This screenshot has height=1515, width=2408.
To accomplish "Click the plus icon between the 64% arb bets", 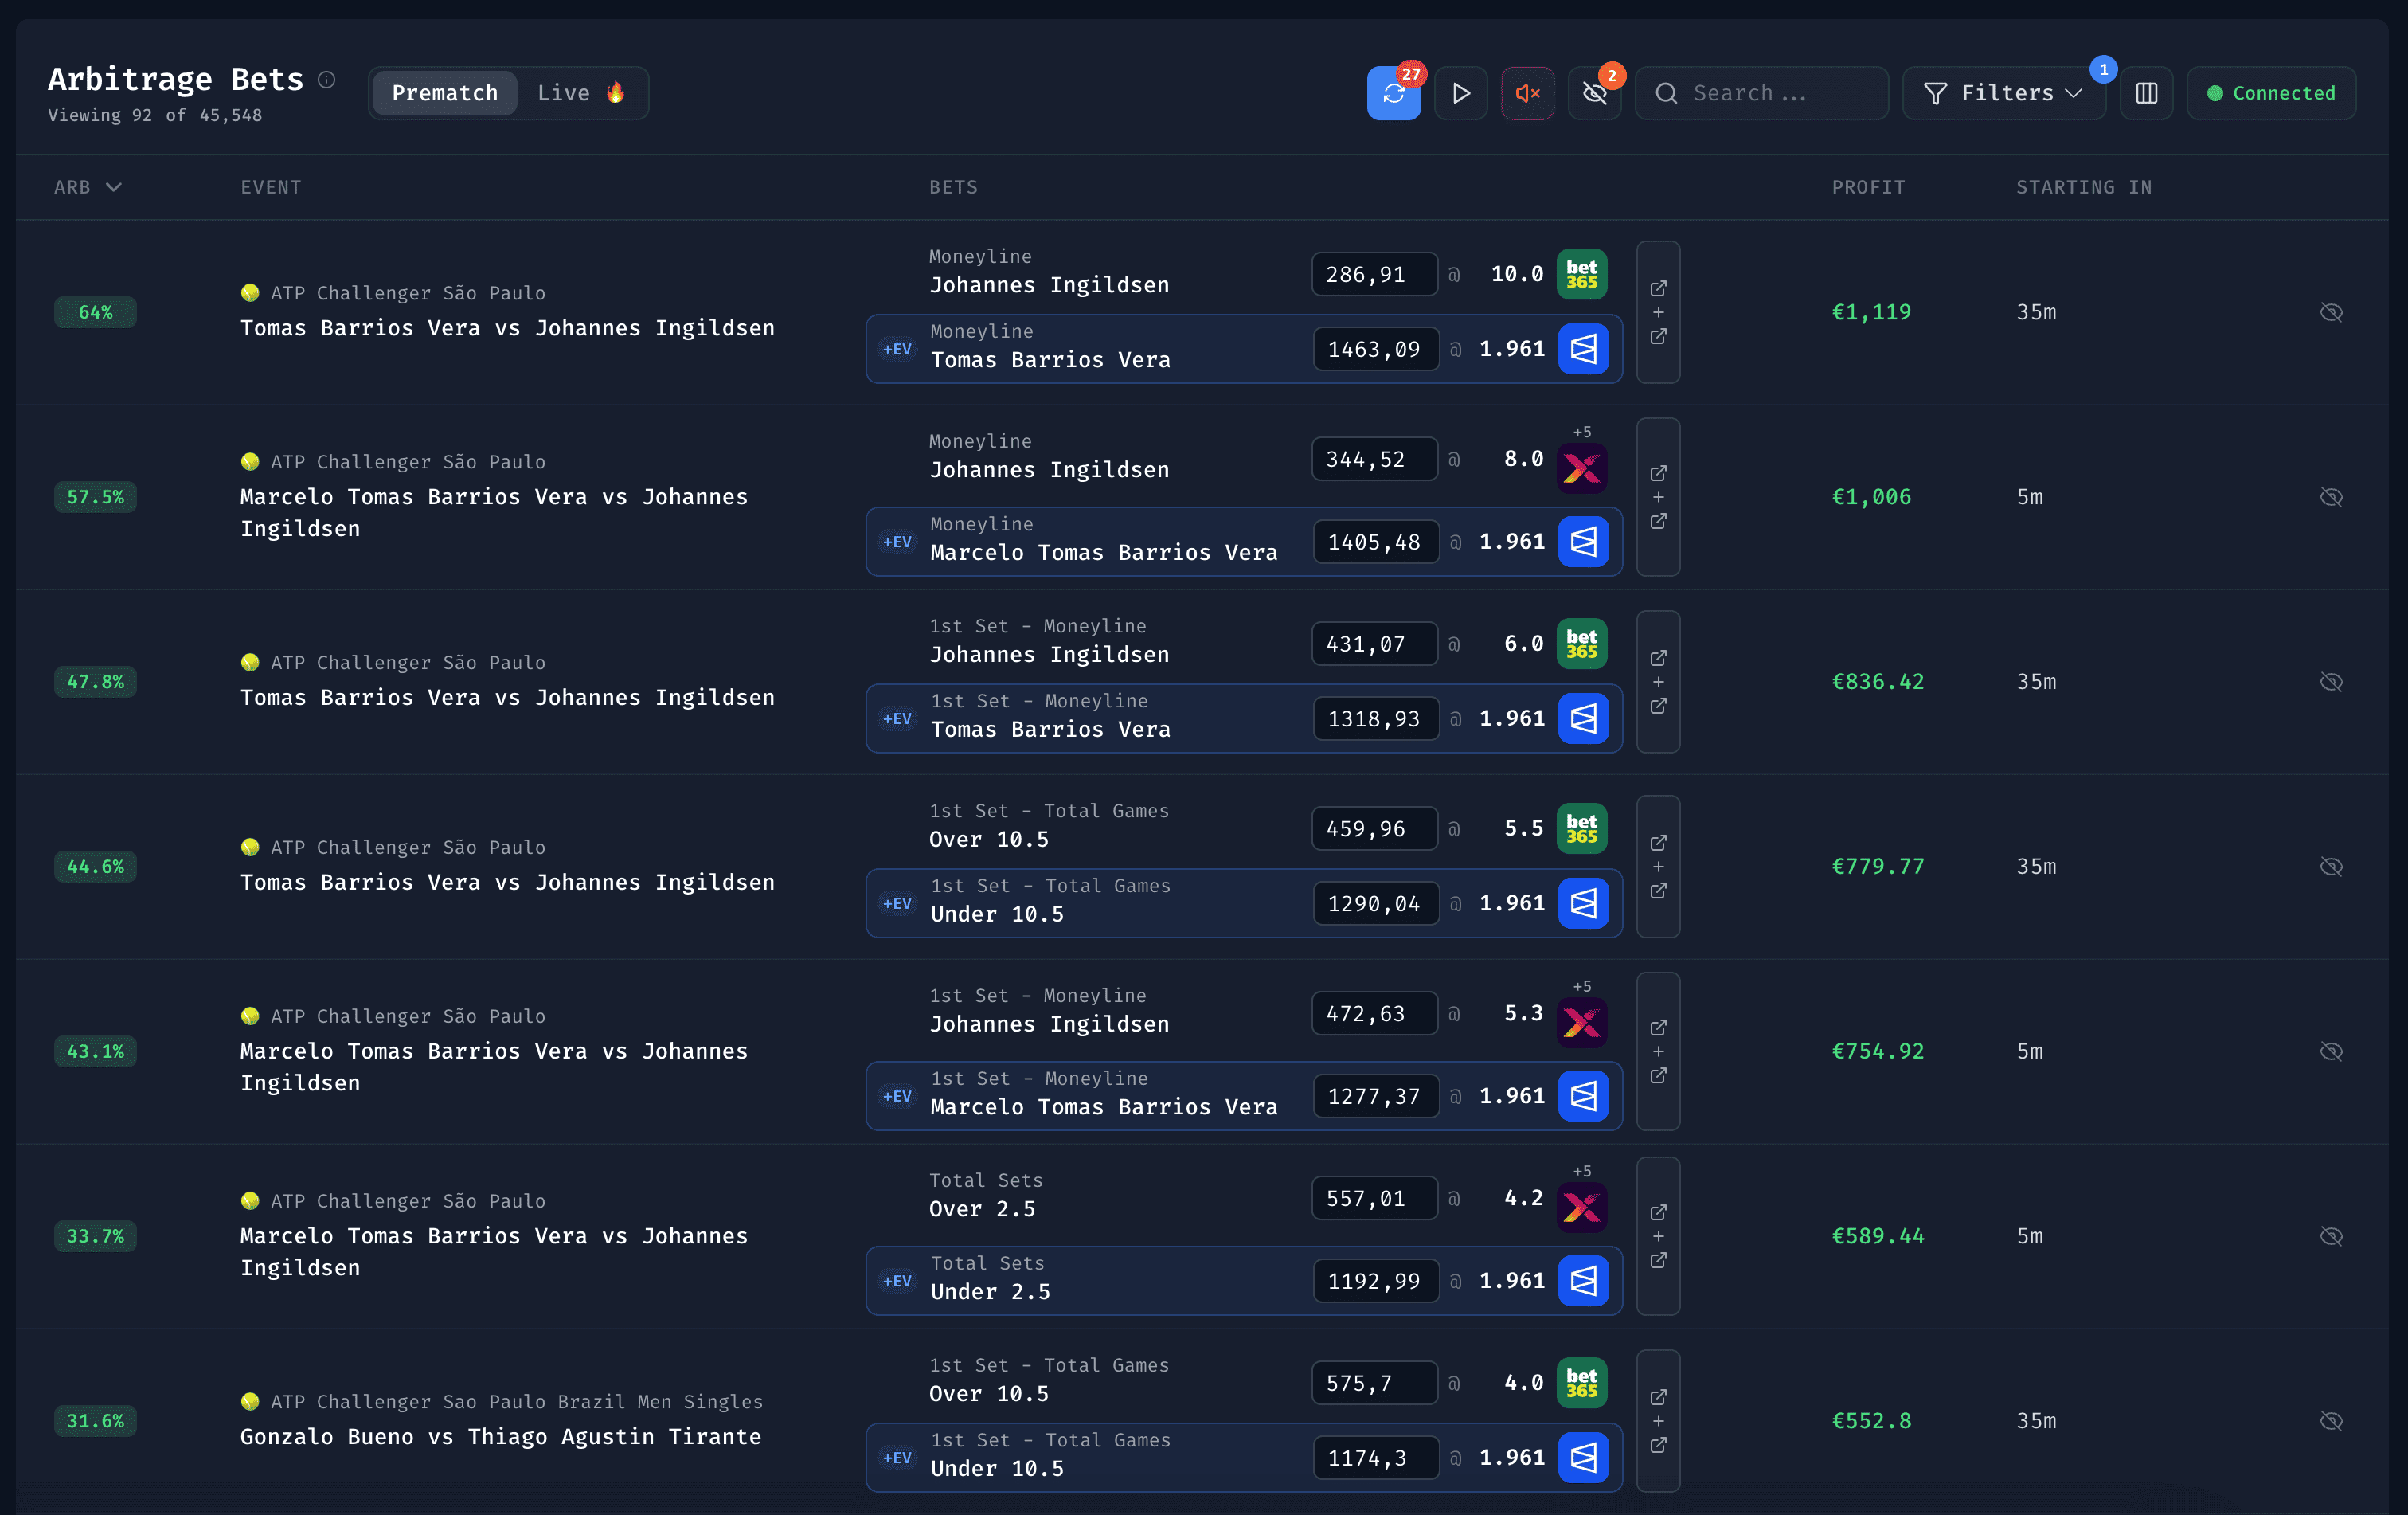I will tap(1658, 312).
